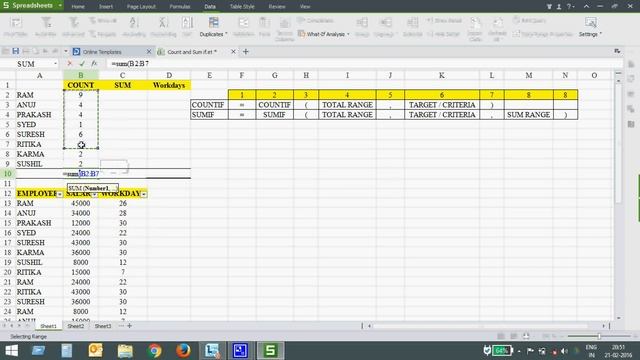This screenshot has height=360, width=640.
Task: Launch Firefox from the taskbar
Action: click(x=183, y=351)
